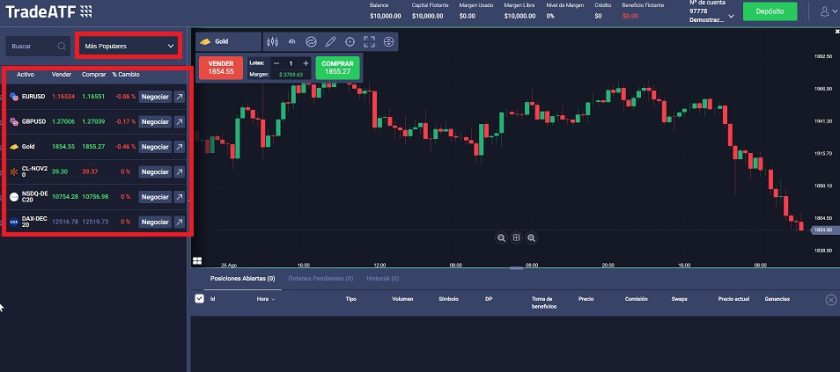Open the indicators icon in chart toolbar
The image size is (840, 372).
pos(311,41)
